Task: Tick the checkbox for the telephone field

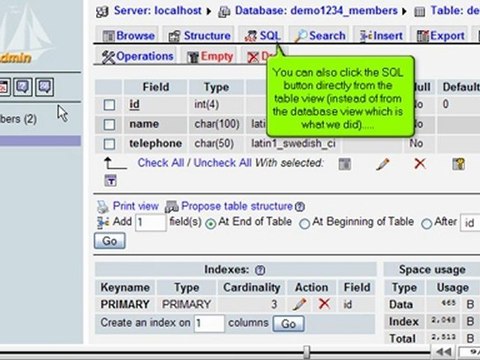Action: click(x=109, y=144)
